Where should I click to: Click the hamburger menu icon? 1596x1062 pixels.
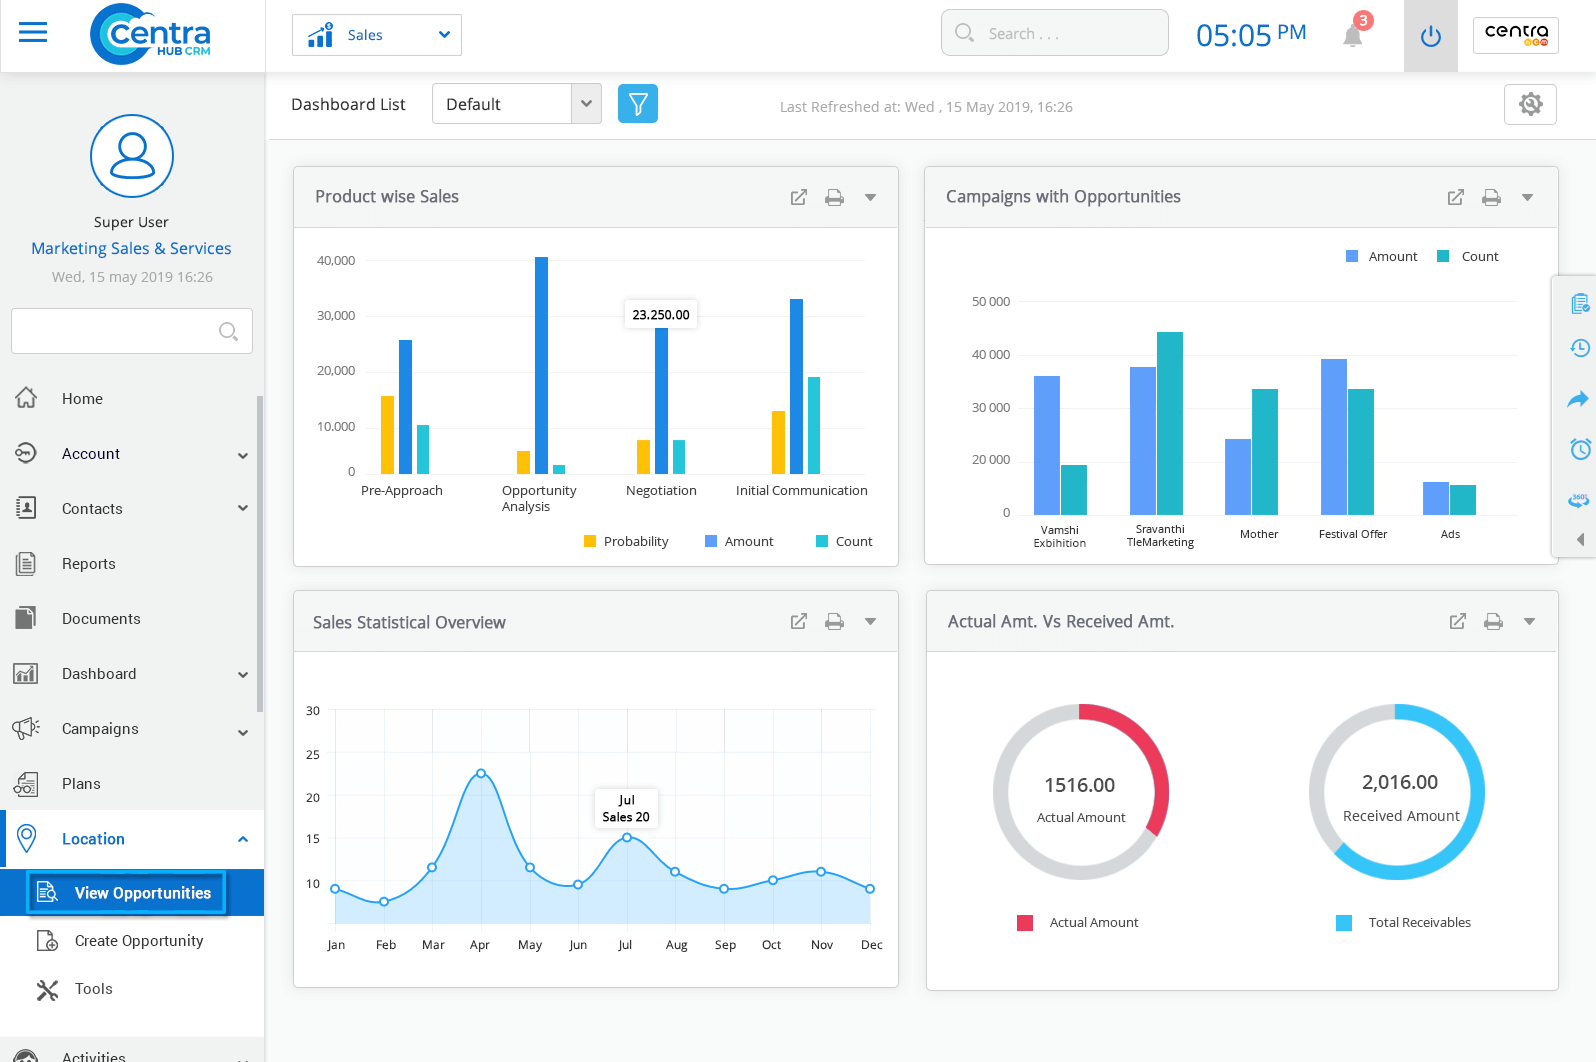pyautogui.click(x=33, y=33)
